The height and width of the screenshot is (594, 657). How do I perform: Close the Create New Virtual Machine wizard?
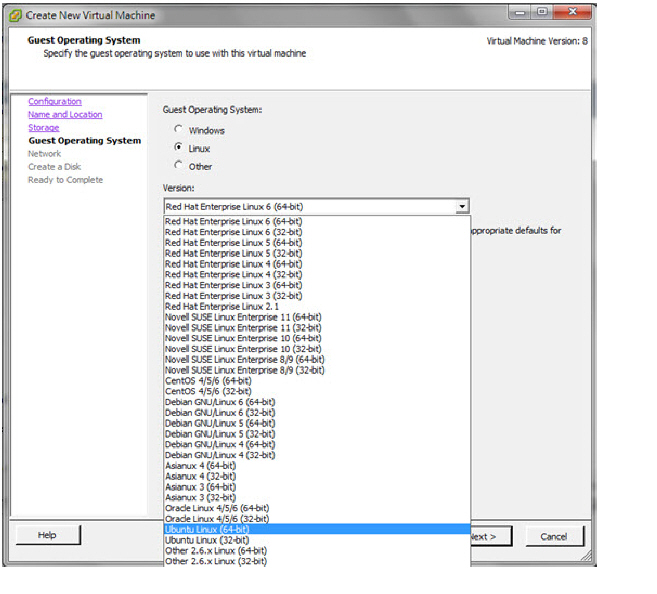click(x=572, y=12)
